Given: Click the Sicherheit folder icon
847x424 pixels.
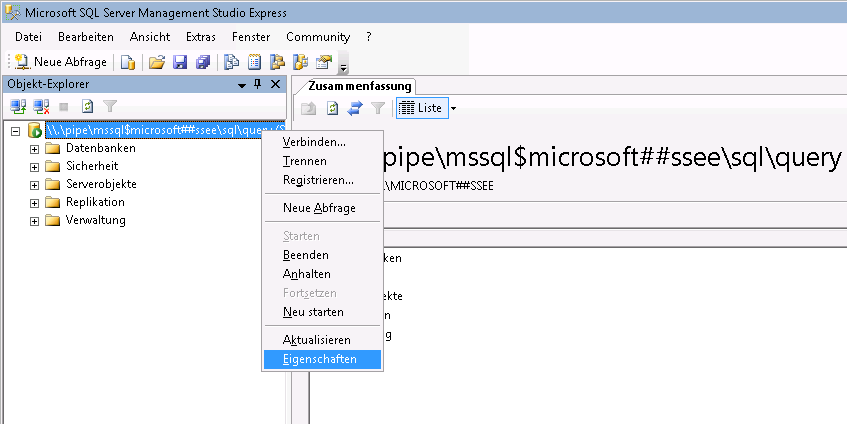Looking at the screenshot, I should pos(52,166).
